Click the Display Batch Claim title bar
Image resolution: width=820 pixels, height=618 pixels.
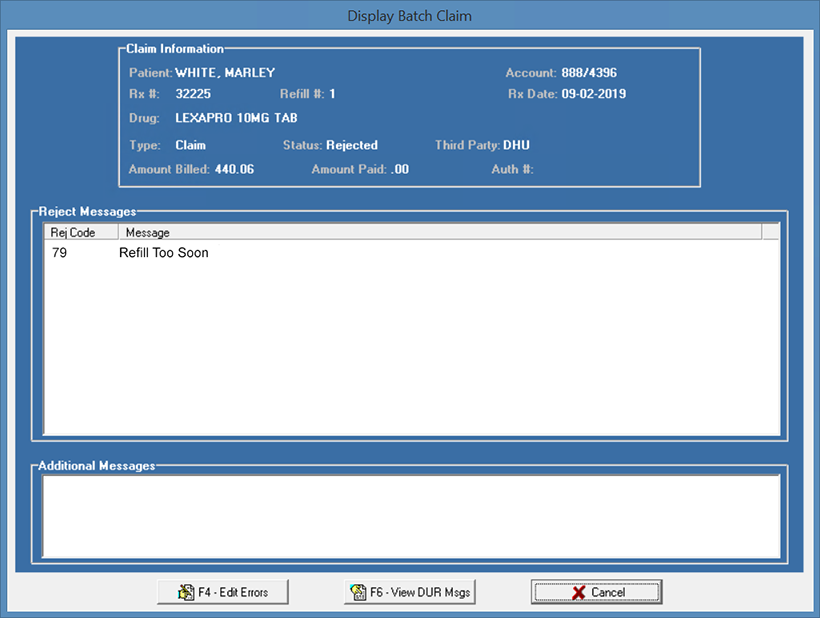click(410, 16)
